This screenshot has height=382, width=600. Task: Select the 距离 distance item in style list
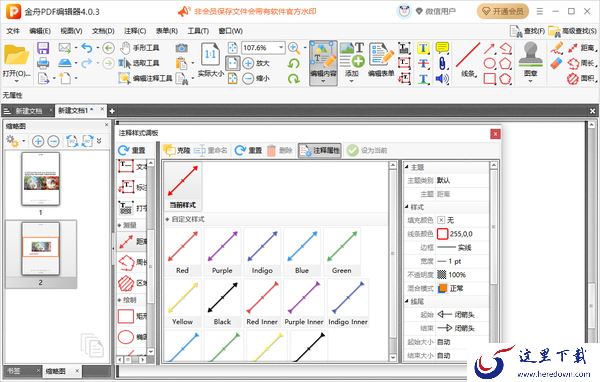(x=133, y=242)
